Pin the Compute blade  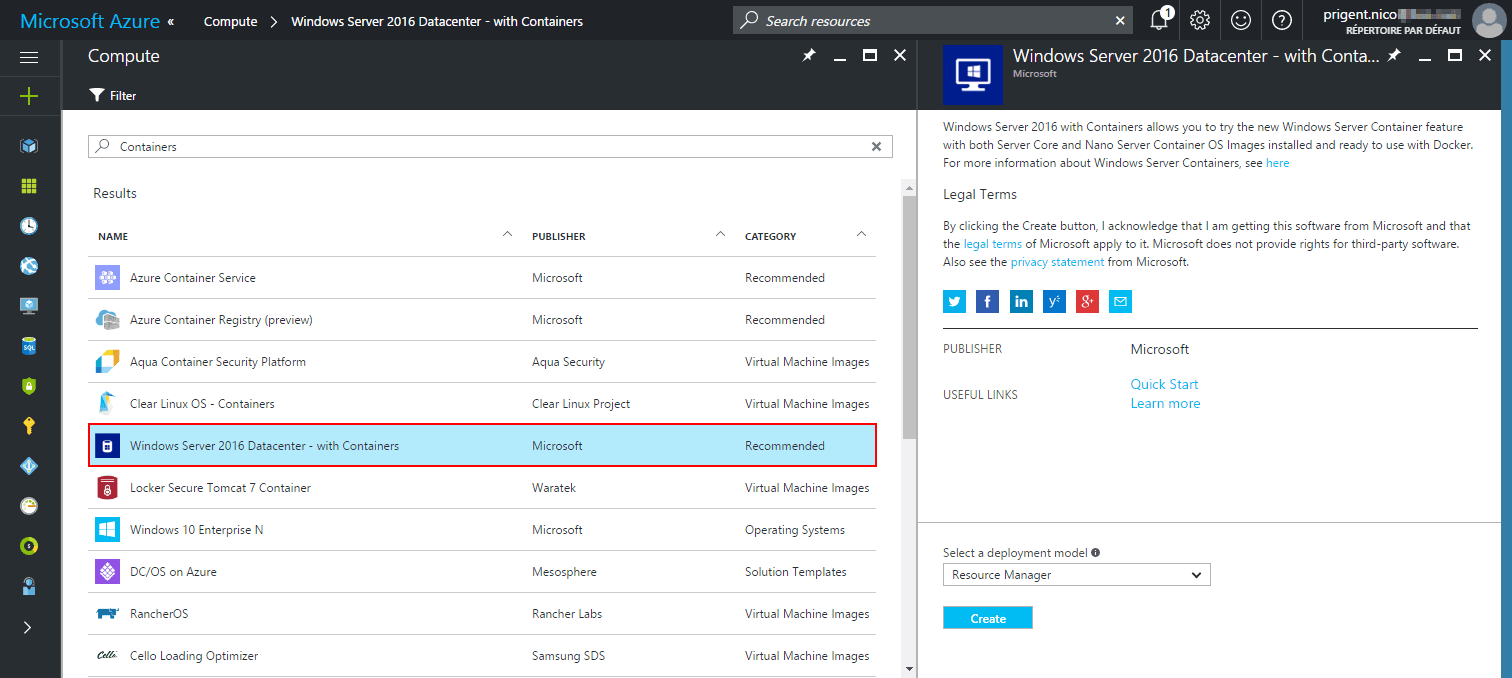[x=809, y=56]
